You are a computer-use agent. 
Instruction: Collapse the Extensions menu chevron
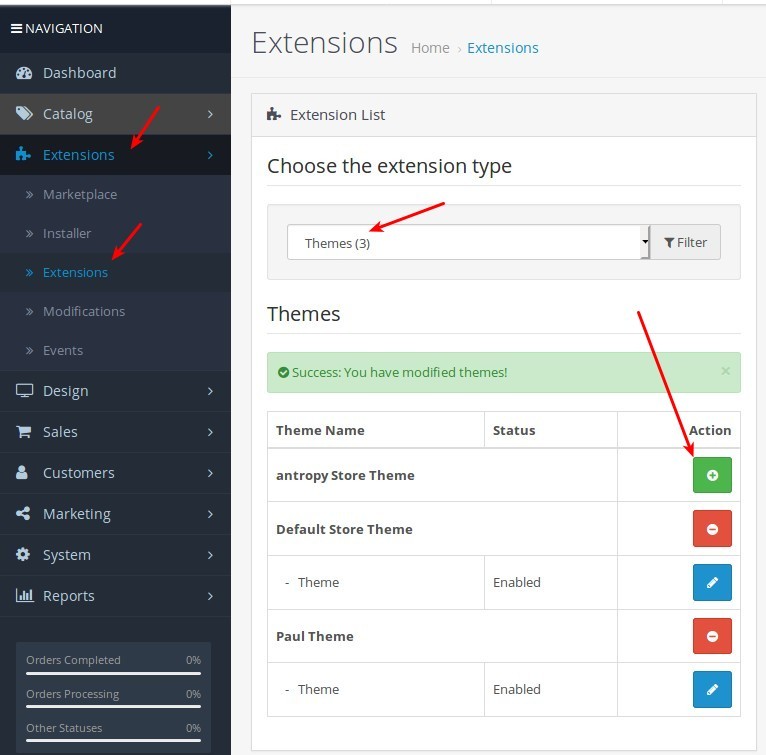[210, 155]
